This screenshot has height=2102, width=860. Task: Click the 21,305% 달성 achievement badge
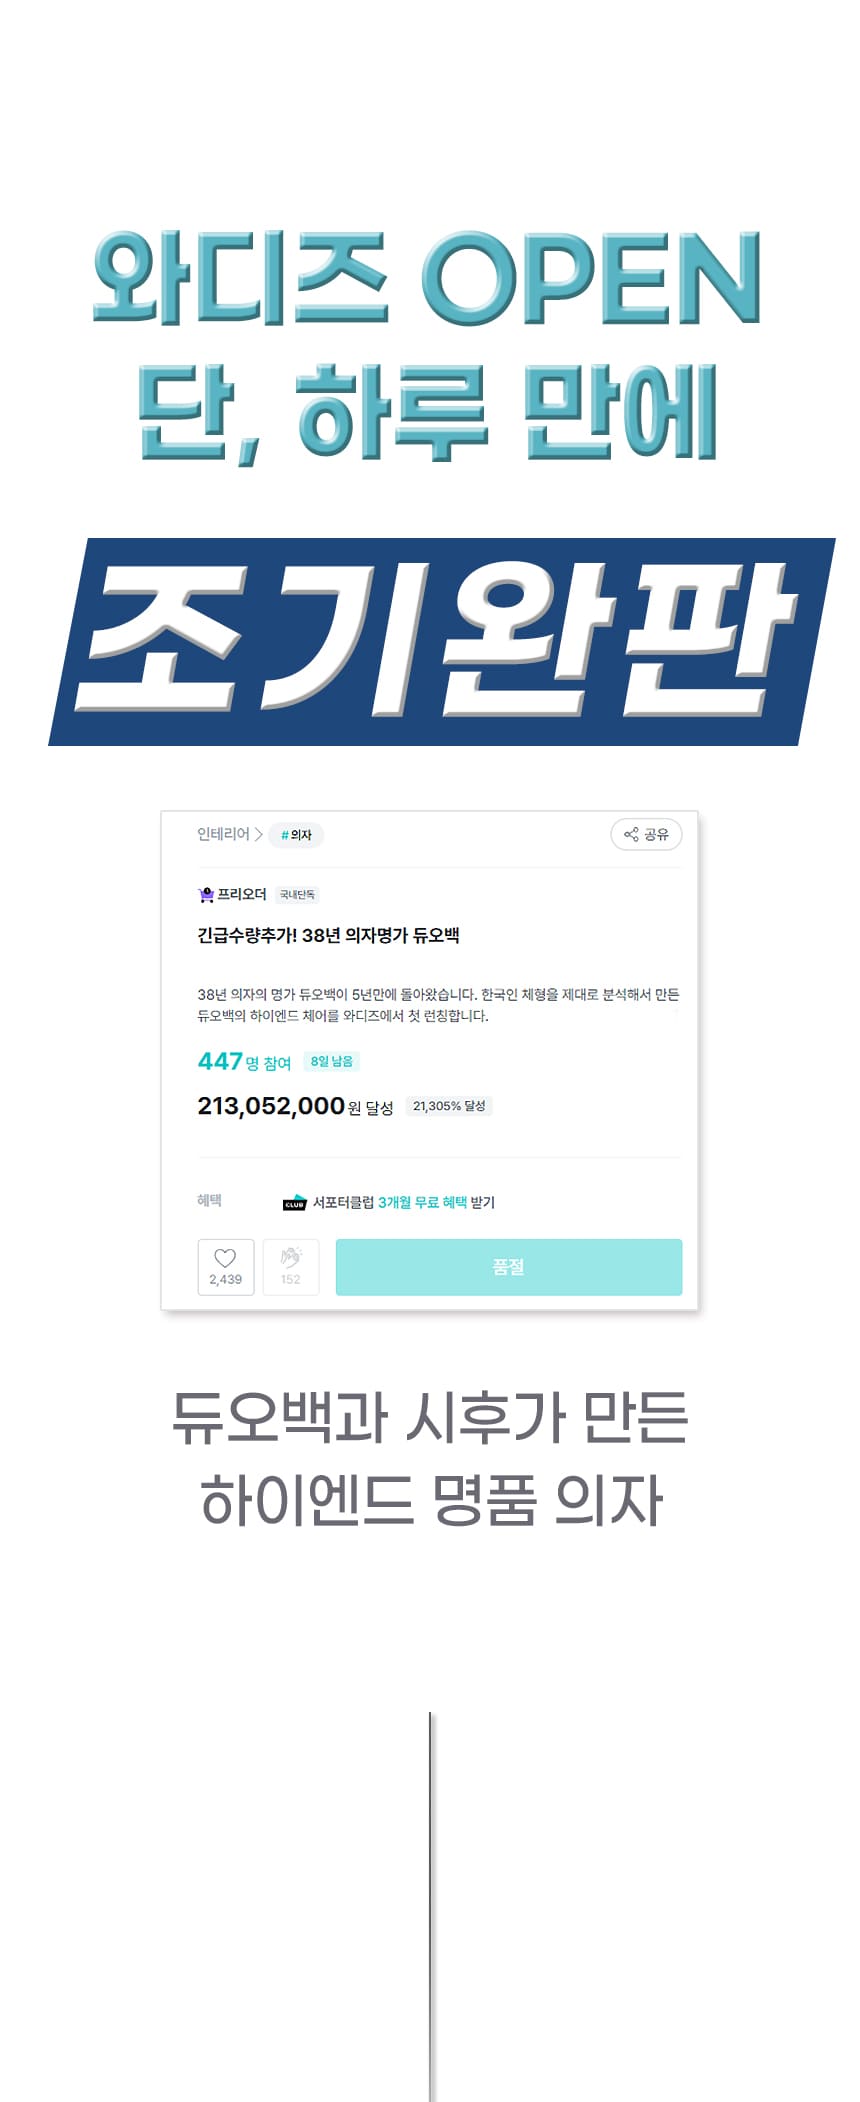tap(449, 1106)
